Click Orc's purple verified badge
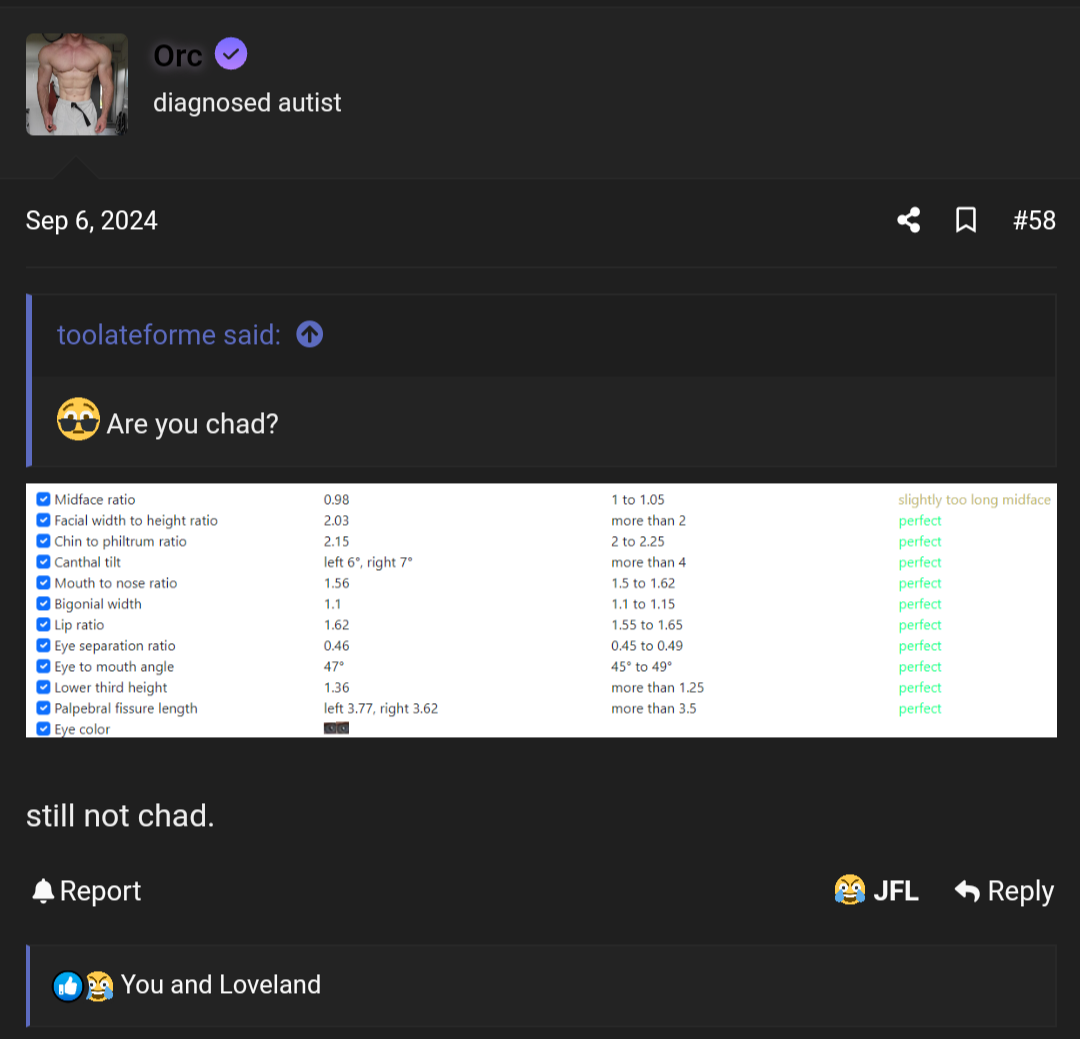 231,53
